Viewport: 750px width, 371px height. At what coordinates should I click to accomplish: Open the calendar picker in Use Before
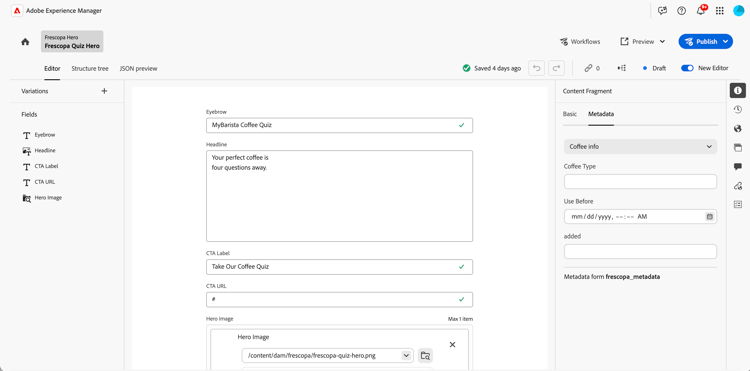(710, 217)
